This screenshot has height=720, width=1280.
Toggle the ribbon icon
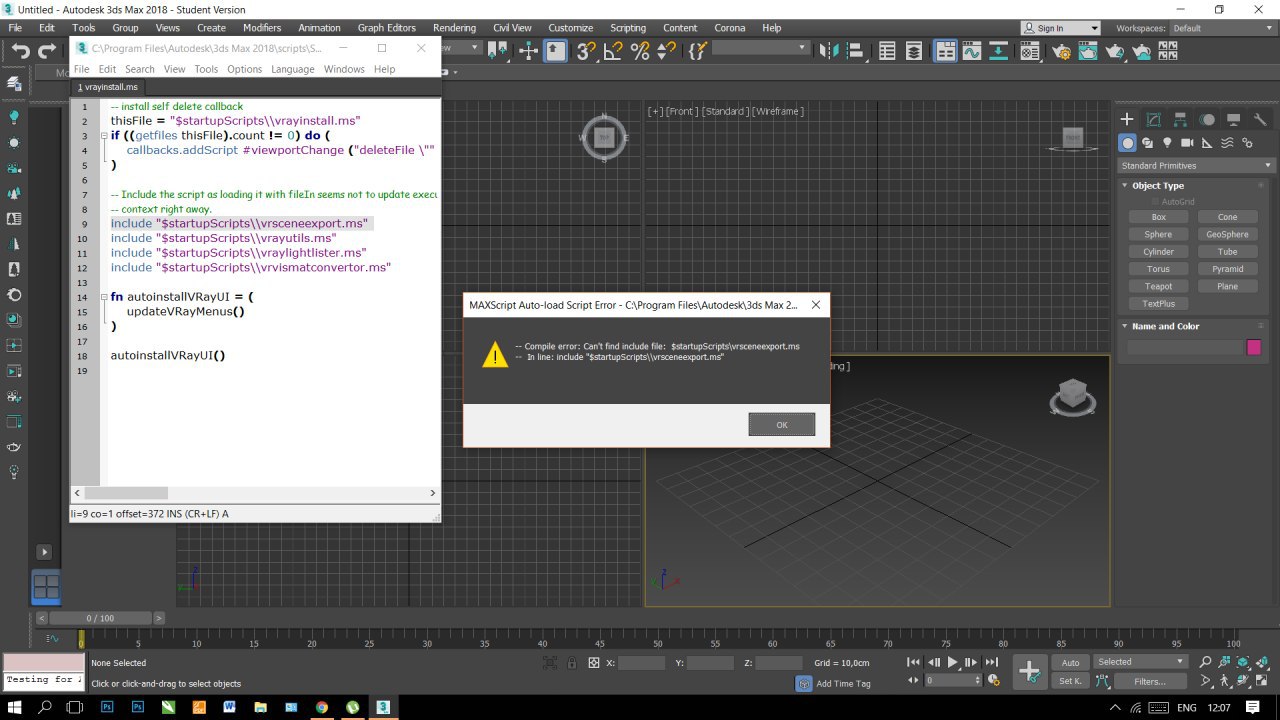click(x=945, y=50)
